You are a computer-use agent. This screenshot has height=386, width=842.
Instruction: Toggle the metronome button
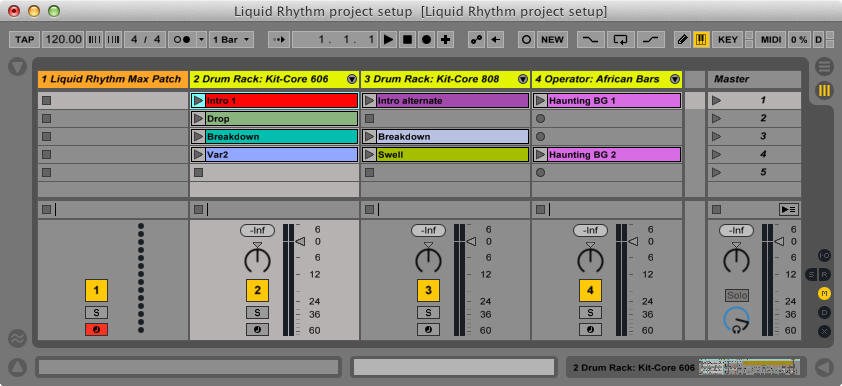pos(182,40)
